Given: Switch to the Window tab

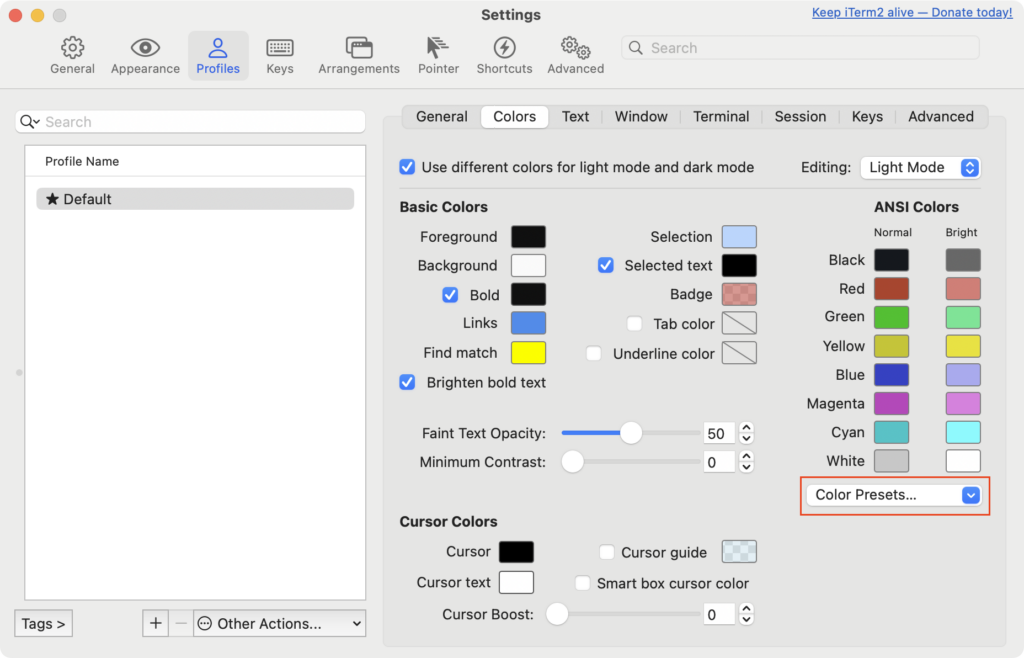Looking at the screenshot, I should (641, 116).
